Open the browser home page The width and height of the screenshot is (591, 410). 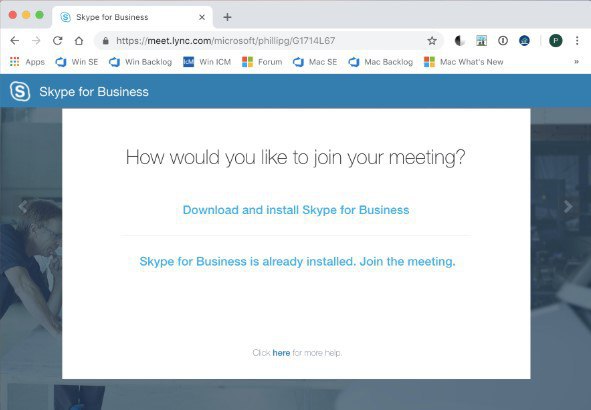pos(79,41)
